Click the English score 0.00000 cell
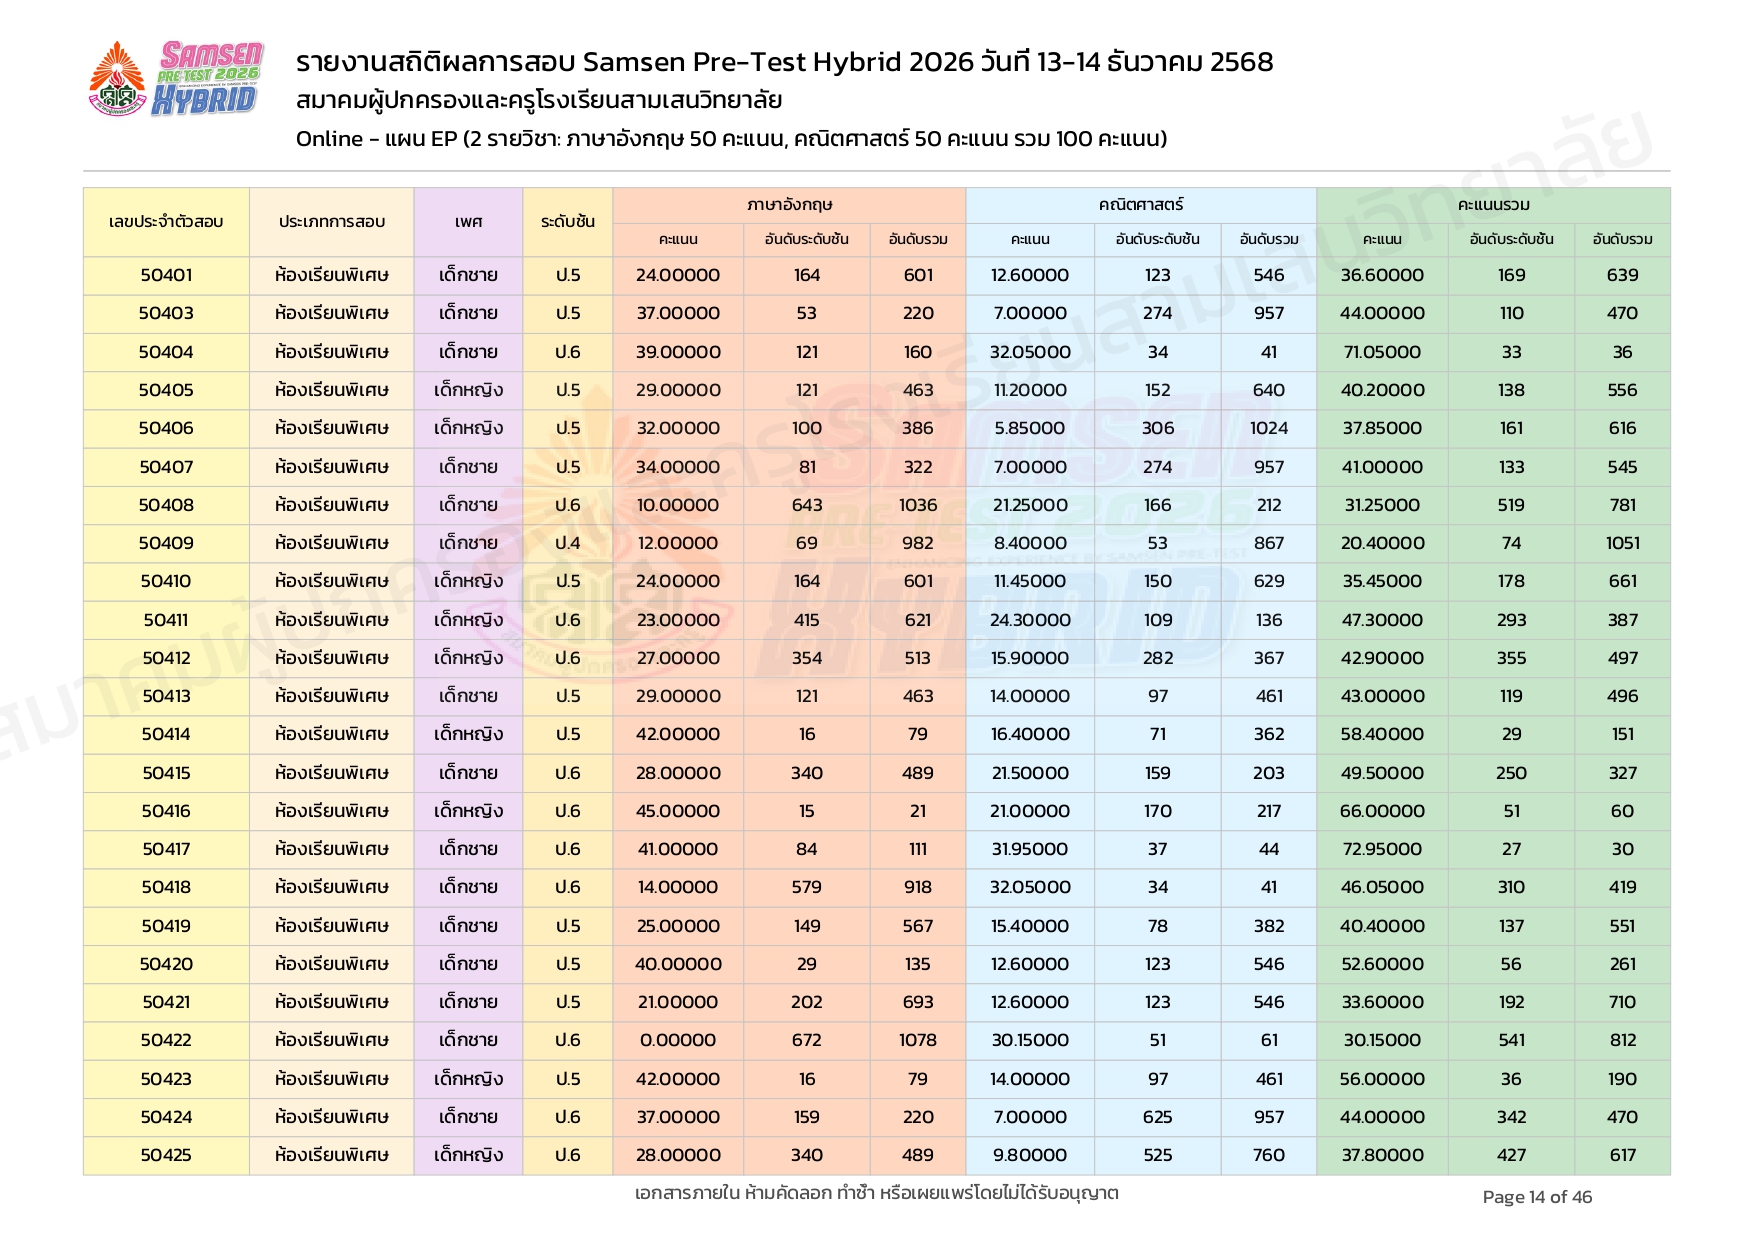The height and width of the screenshot is (1241, 1754). [x=678, y=1040]
